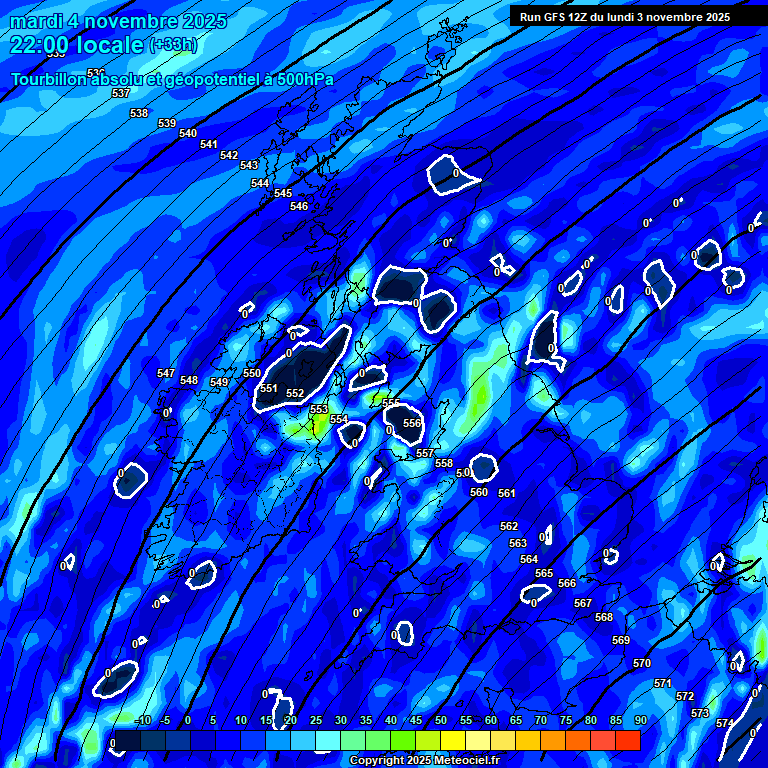Click the bright green legend swatch between 40 and 45

[x=403, y=740]
